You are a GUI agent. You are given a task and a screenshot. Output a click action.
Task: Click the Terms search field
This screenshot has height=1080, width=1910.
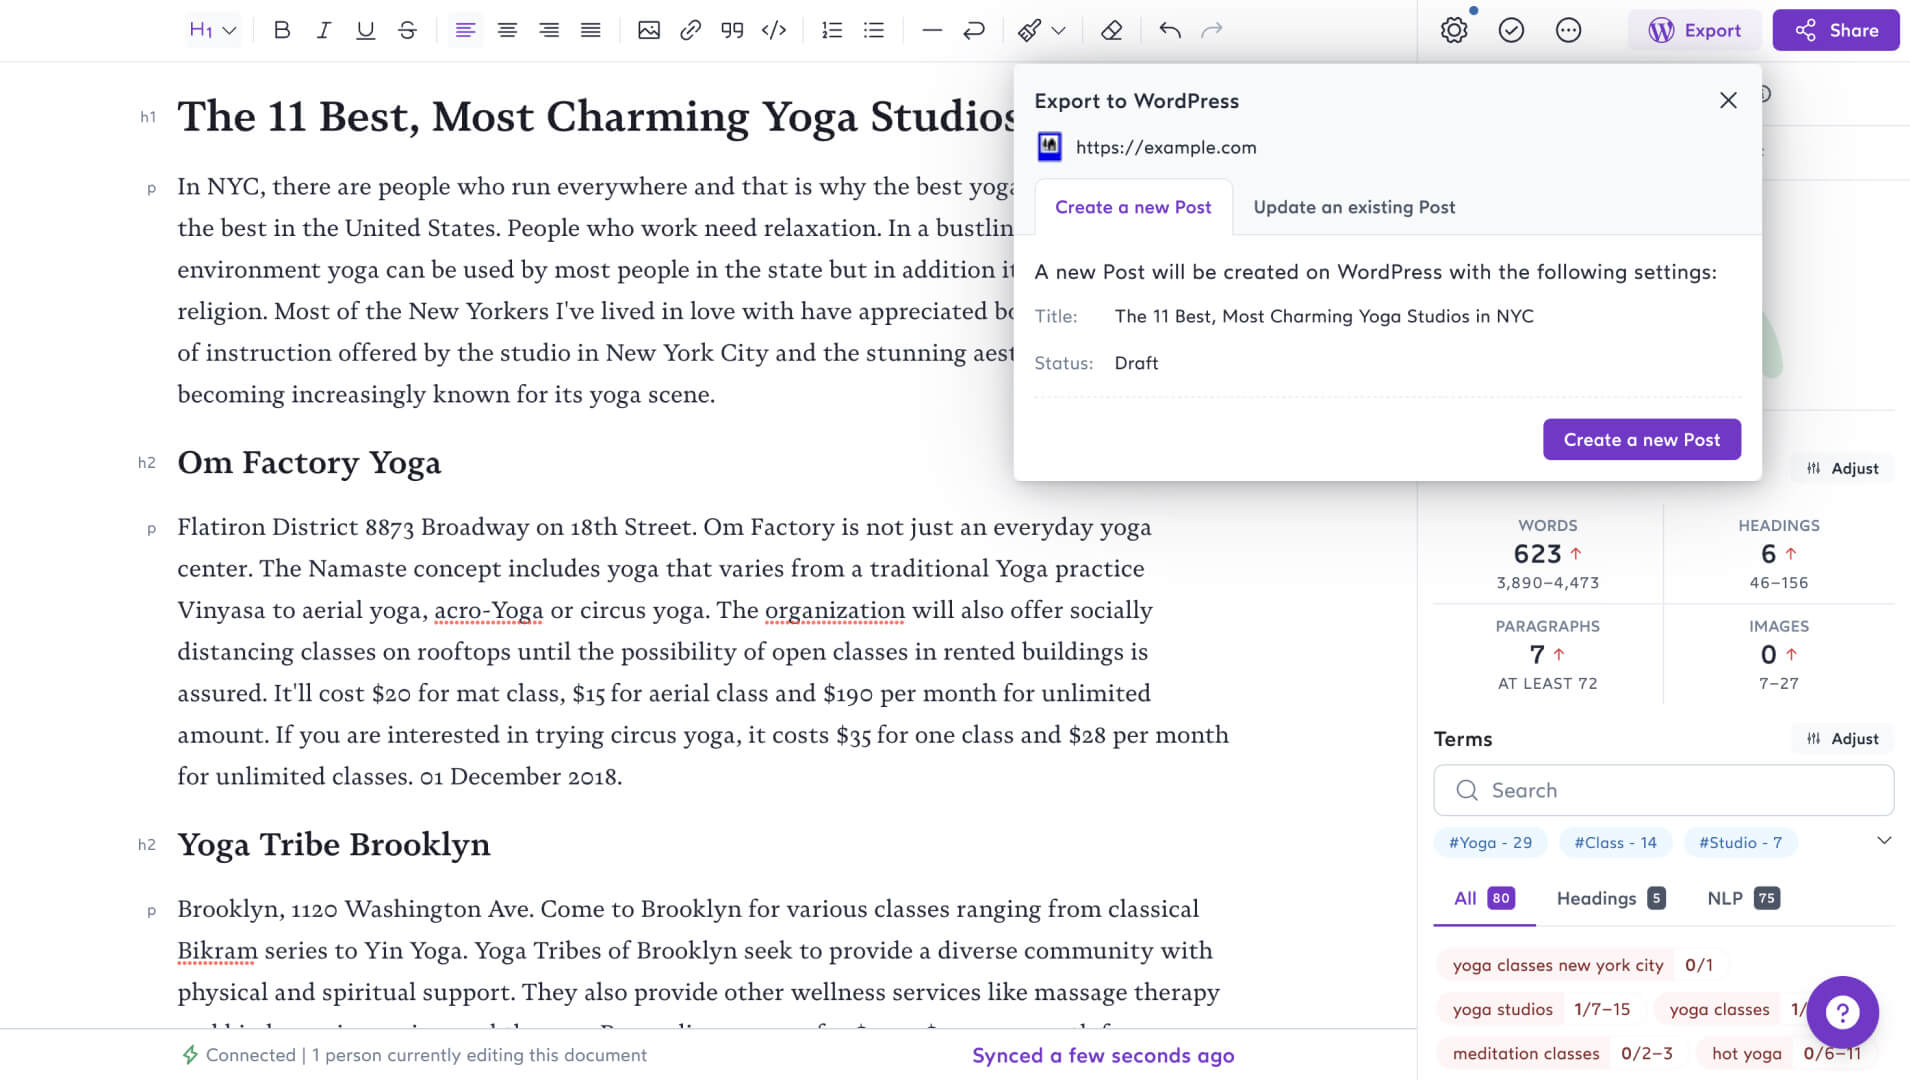(x=1662, y=790)
